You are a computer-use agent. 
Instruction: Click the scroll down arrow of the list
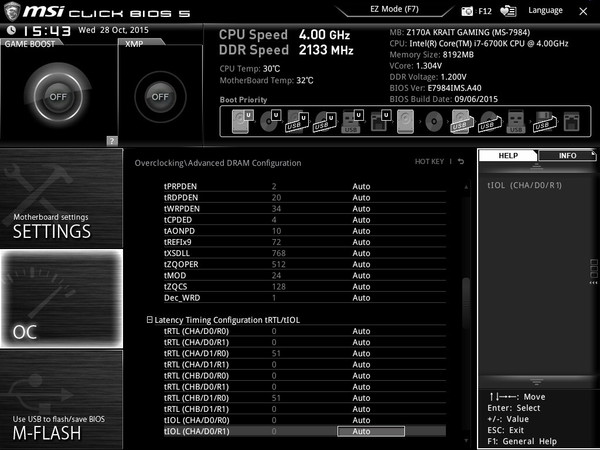pyautogui.click(x=466, y=440)
